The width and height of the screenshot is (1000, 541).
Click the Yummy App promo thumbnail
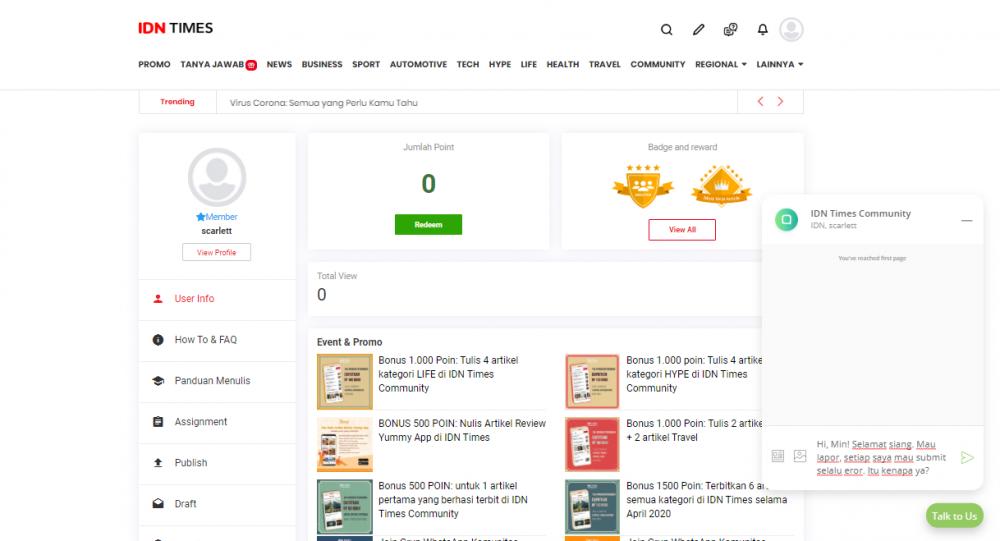pos(344,444)
